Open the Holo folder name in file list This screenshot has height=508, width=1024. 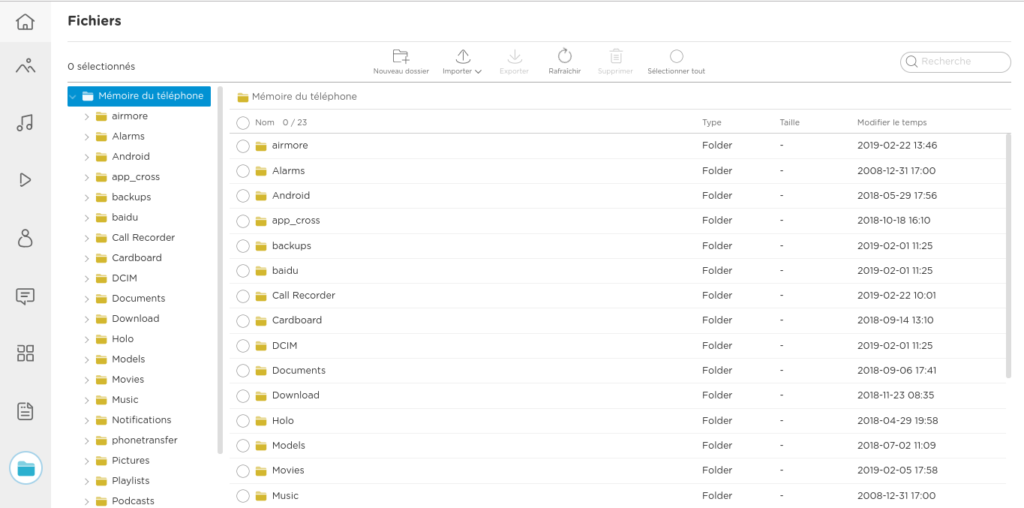pyautogui.click(x=283, y=421)
